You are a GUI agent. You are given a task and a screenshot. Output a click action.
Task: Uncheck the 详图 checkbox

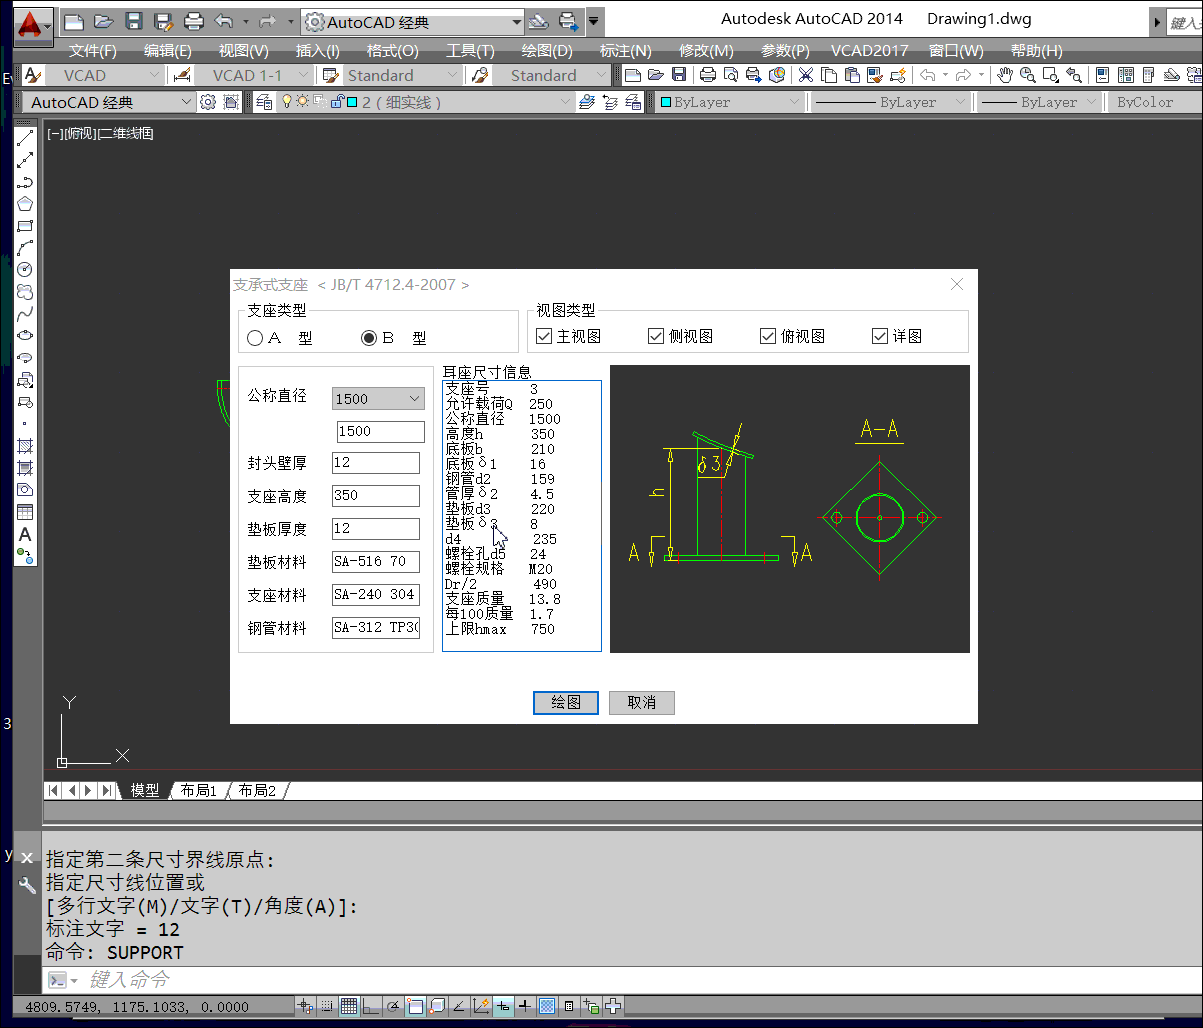click(880, 336)
